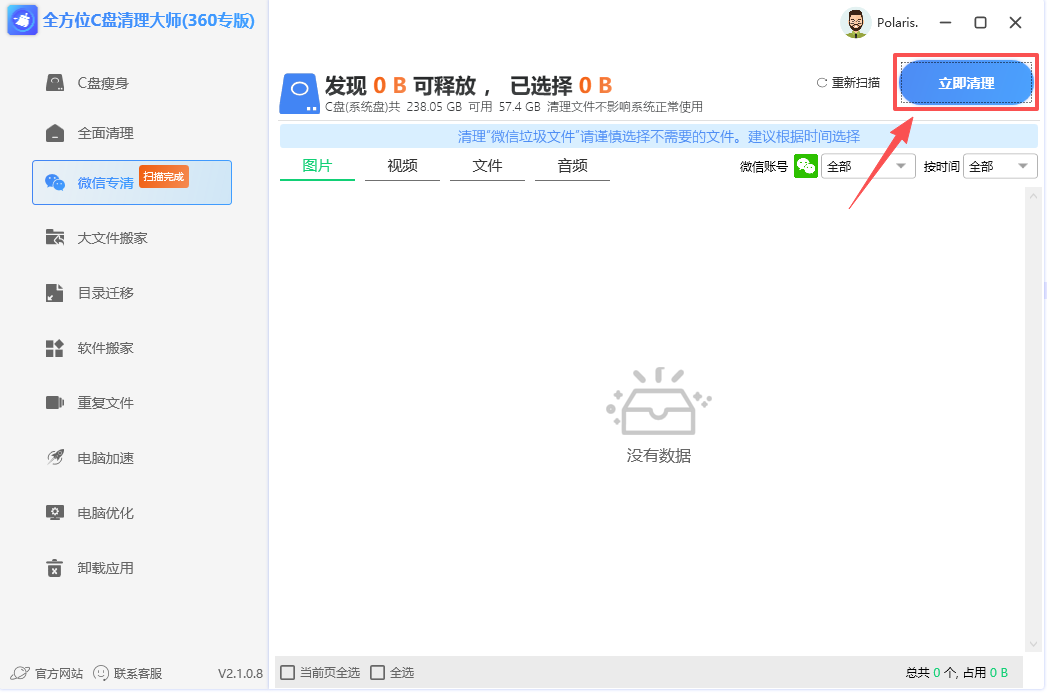Enable the 全选 checkbox

point(377,673)
